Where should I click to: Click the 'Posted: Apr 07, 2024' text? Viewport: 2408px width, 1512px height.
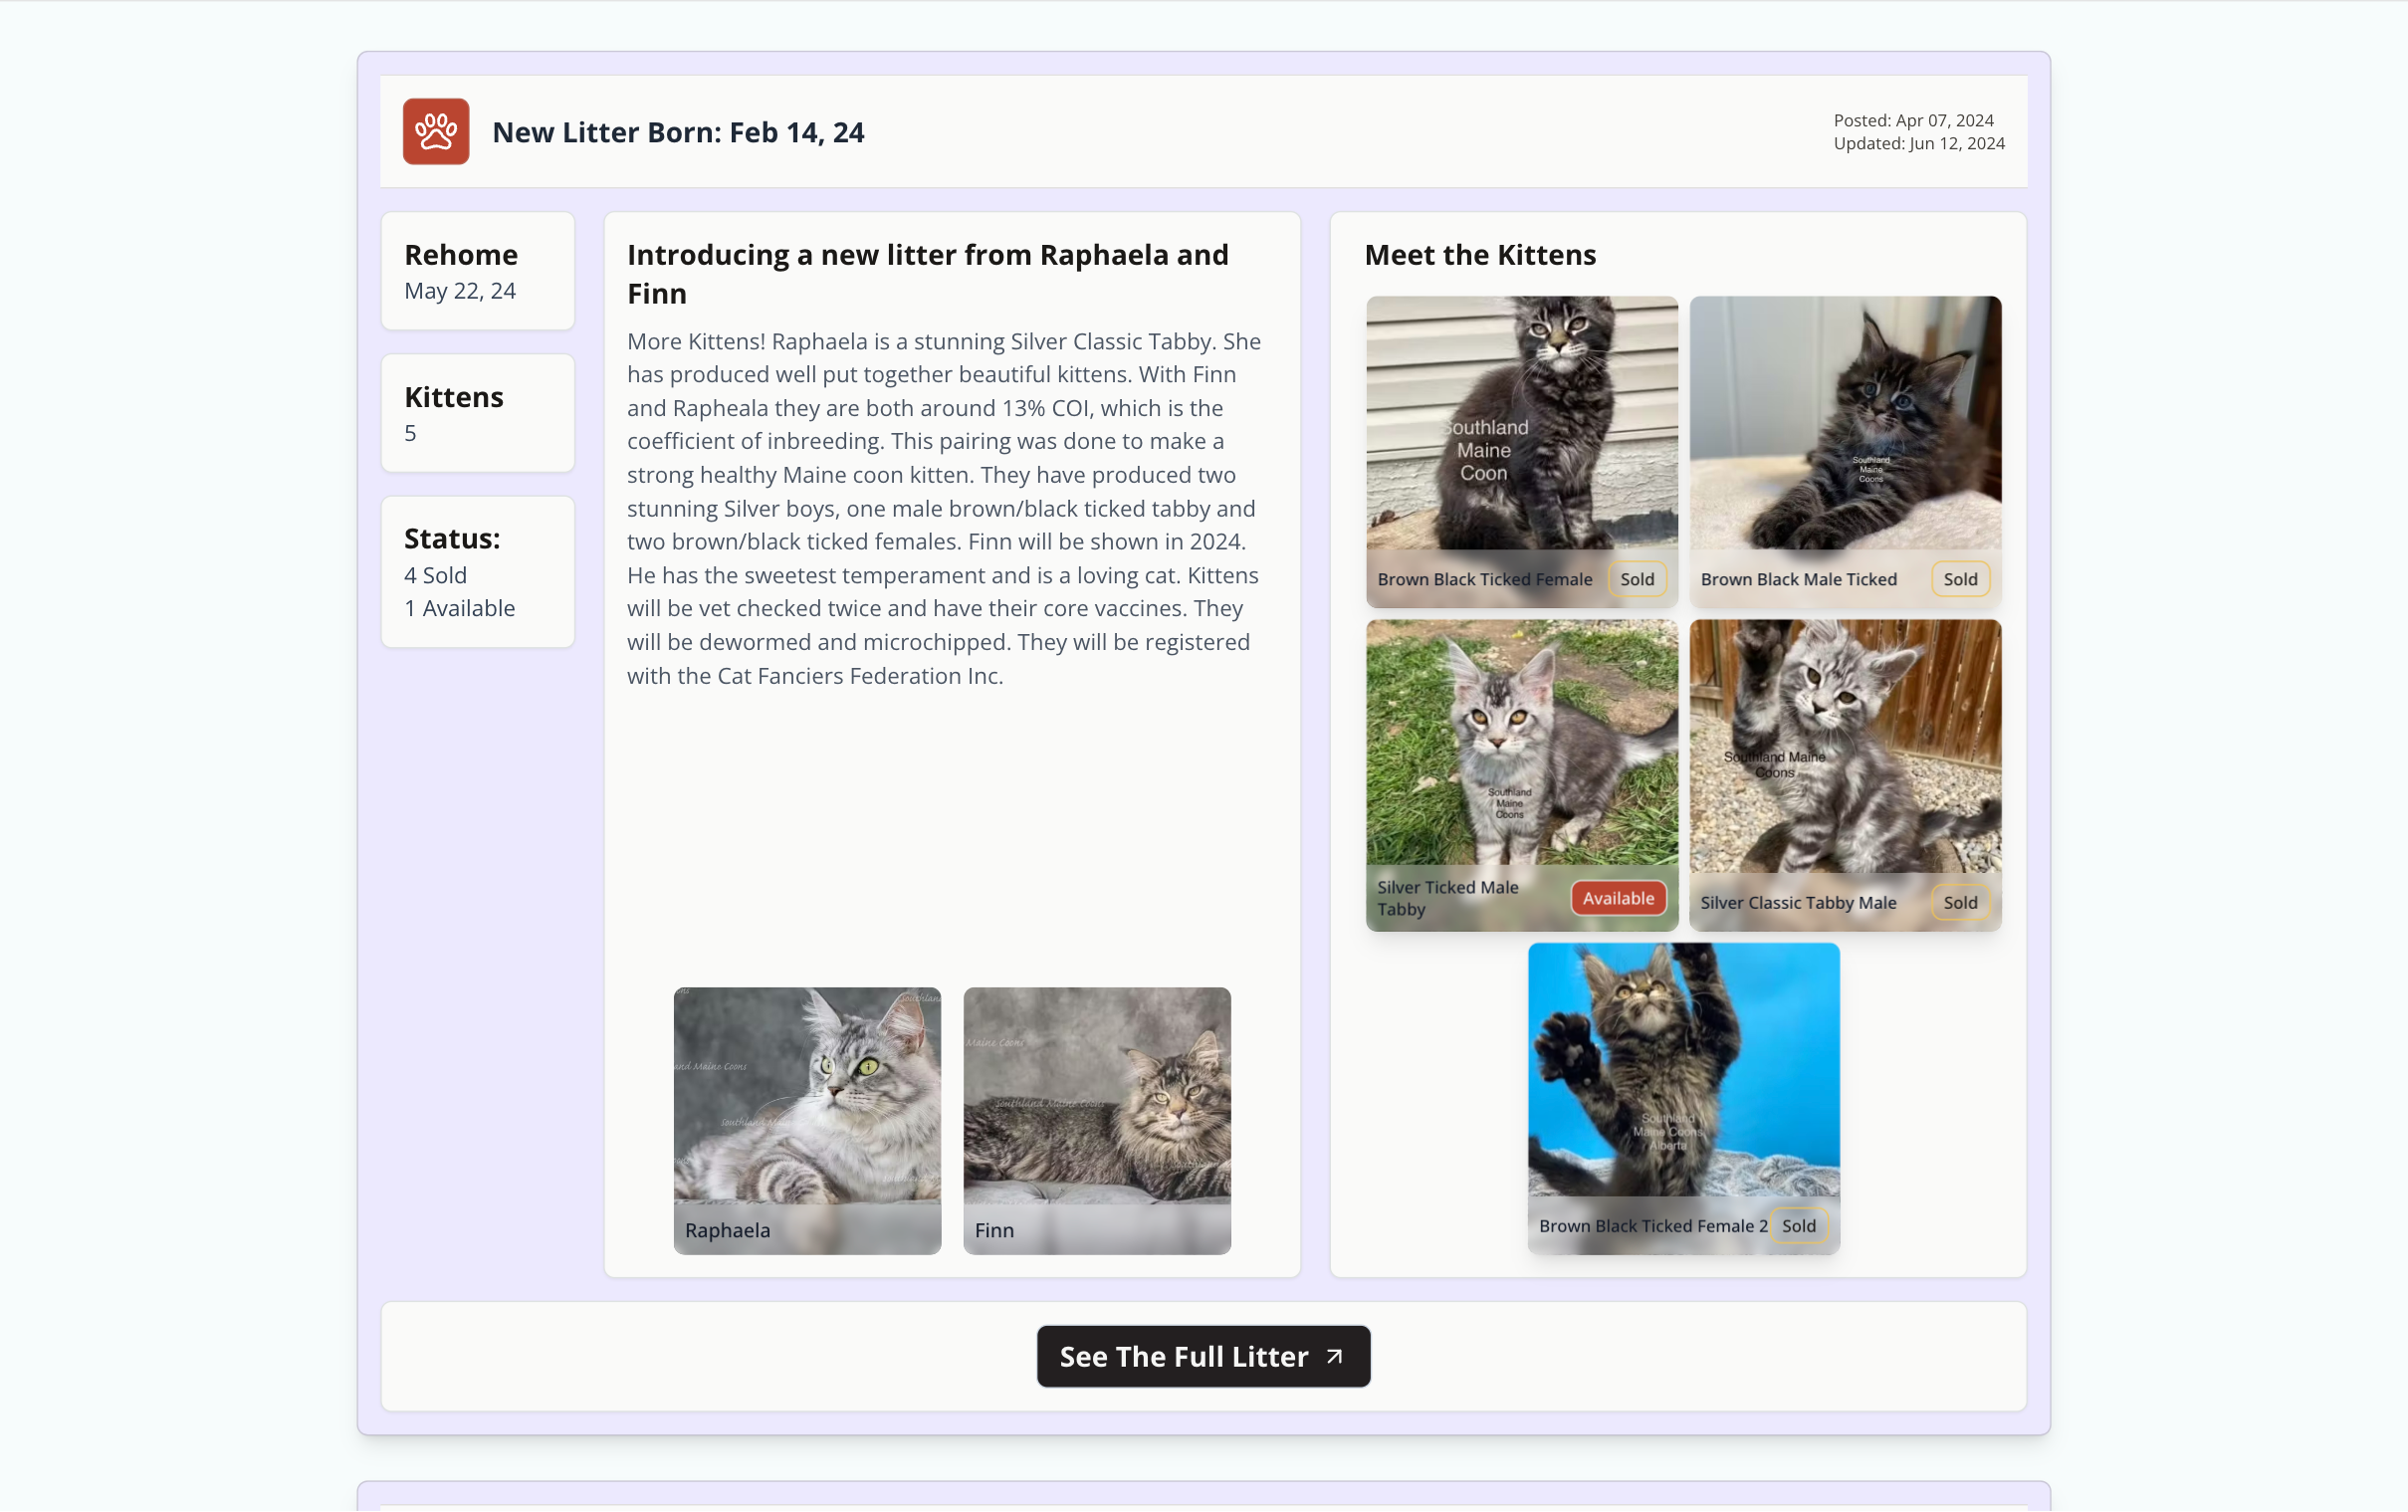1913,120
